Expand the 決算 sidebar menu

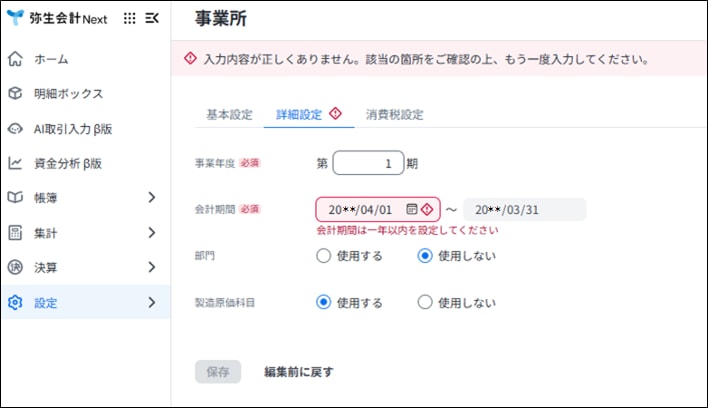[151, 267]
